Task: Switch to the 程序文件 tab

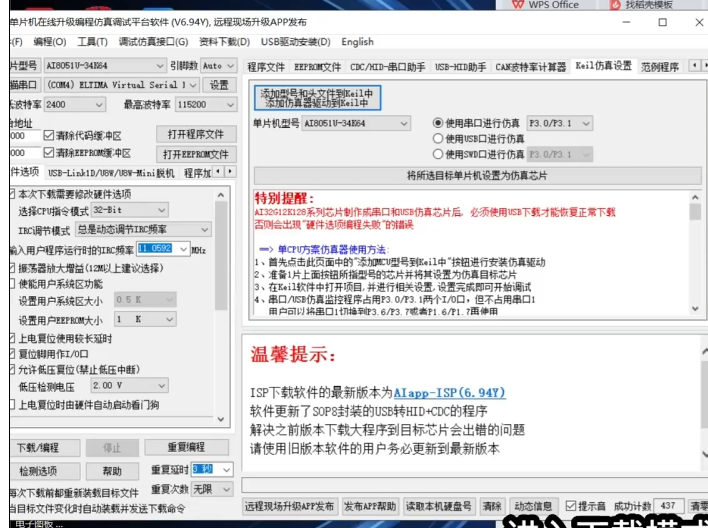Action: click(266, 67)
